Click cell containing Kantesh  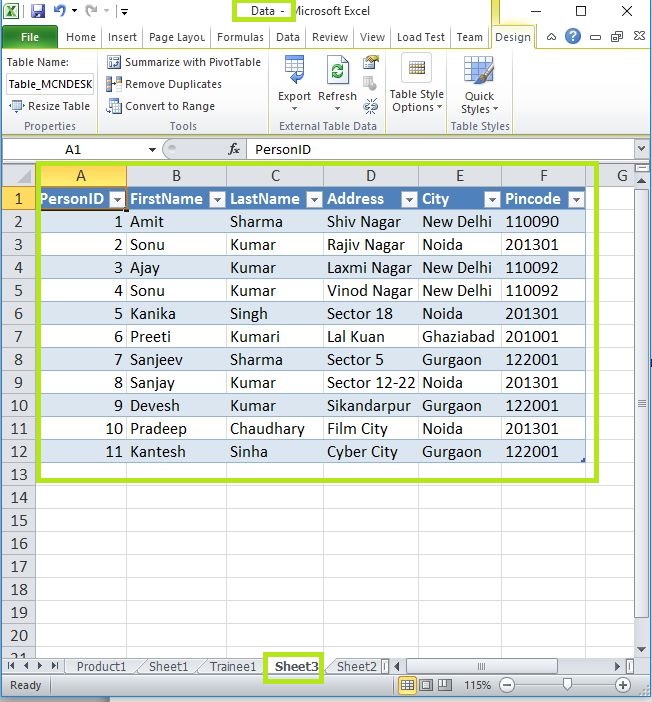[176, 452]
